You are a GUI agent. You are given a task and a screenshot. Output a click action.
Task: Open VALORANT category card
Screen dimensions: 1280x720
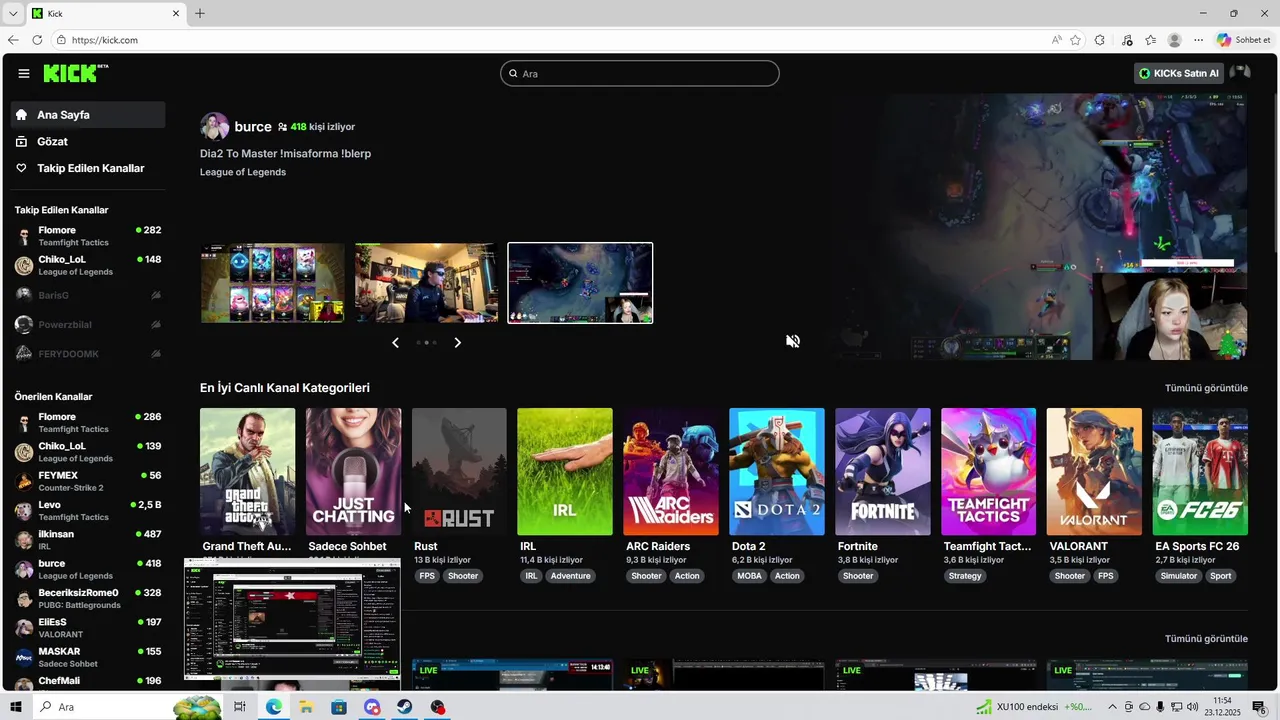click(x=1094, y=471)
